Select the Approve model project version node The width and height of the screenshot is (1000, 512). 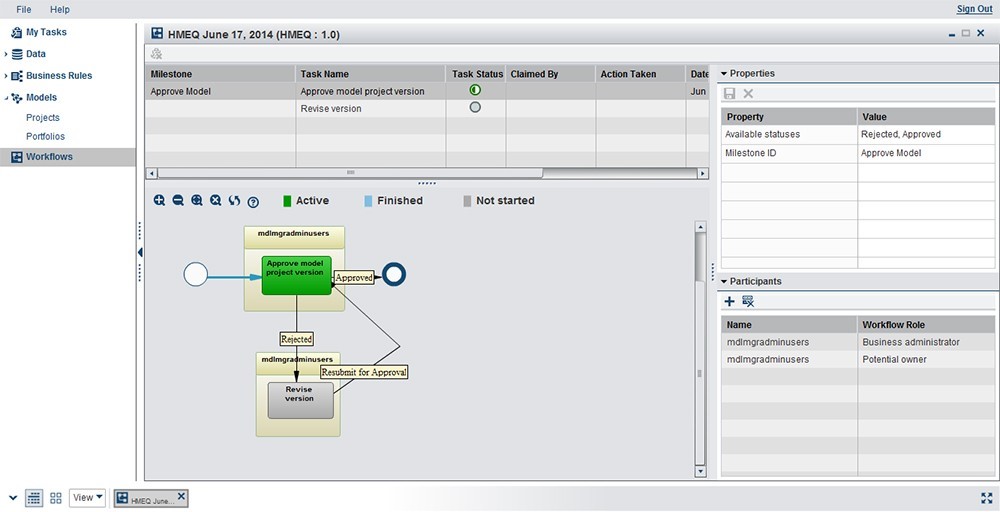coord(296,275)
